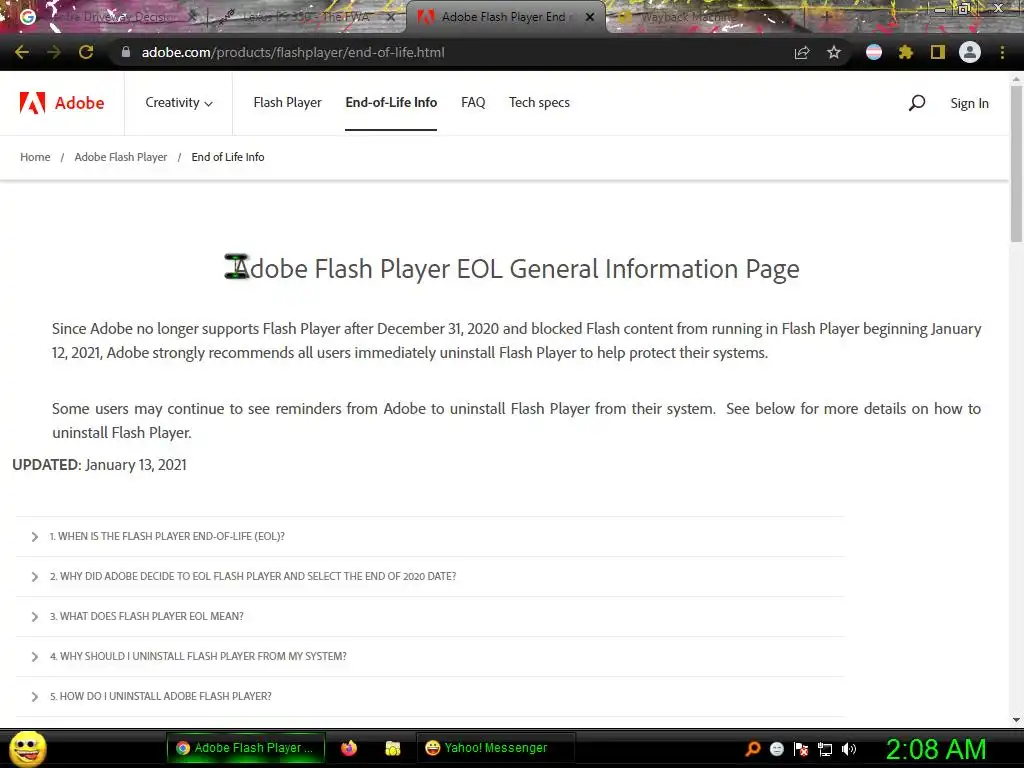The image size is (1024, 768).
Task: Click the padlock site info icon
Action: 126,52
